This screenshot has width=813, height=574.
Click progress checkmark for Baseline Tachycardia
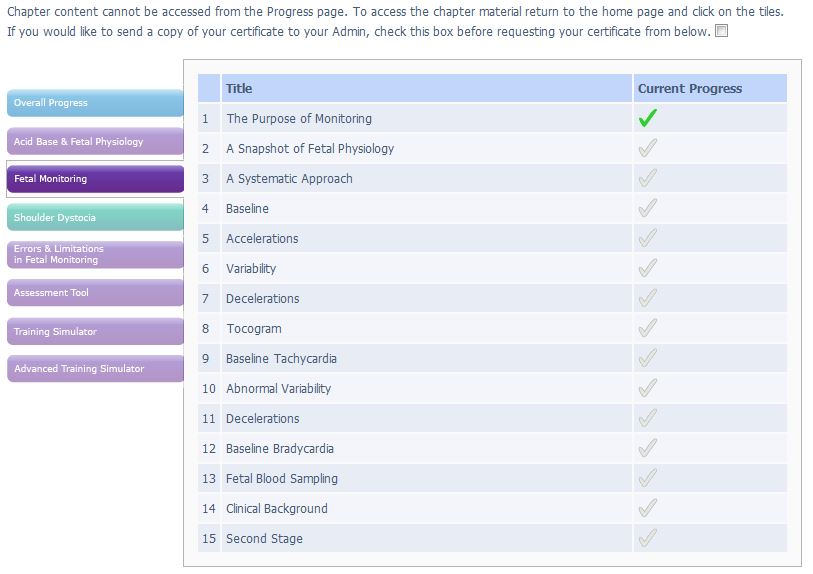(647, 358)
